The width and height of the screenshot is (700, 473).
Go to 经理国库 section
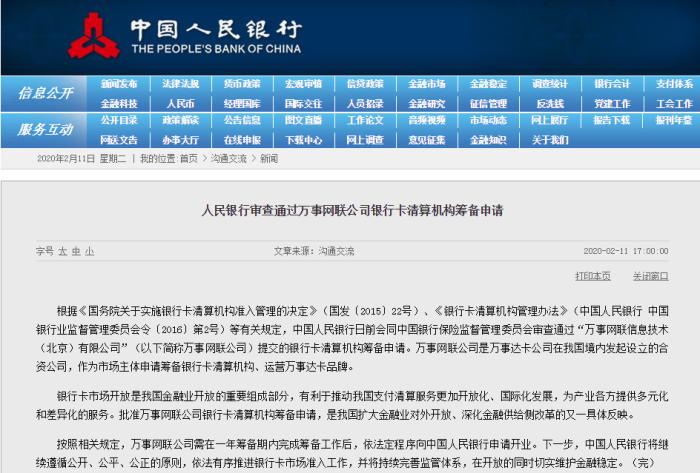[242, 104]
